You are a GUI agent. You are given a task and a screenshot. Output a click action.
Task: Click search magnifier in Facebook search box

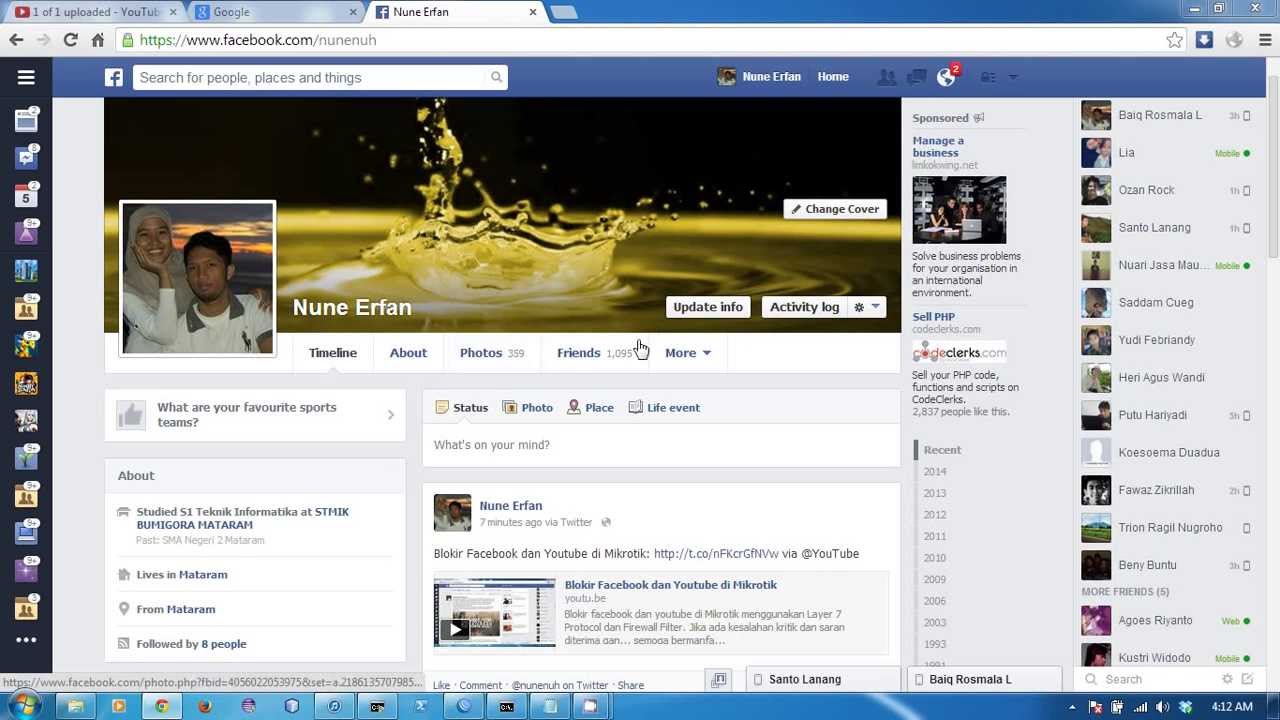point(496,77)
